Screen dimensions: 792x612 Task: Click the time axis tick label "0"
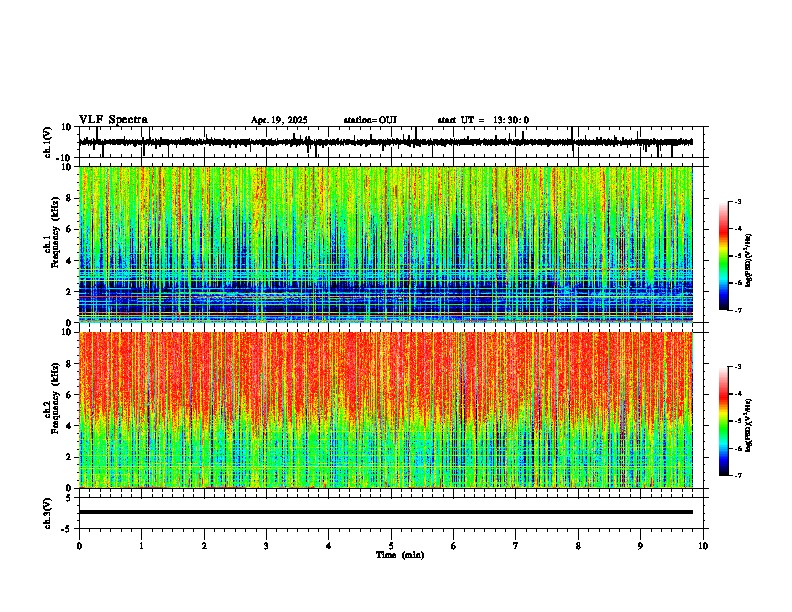click(79, 546)
